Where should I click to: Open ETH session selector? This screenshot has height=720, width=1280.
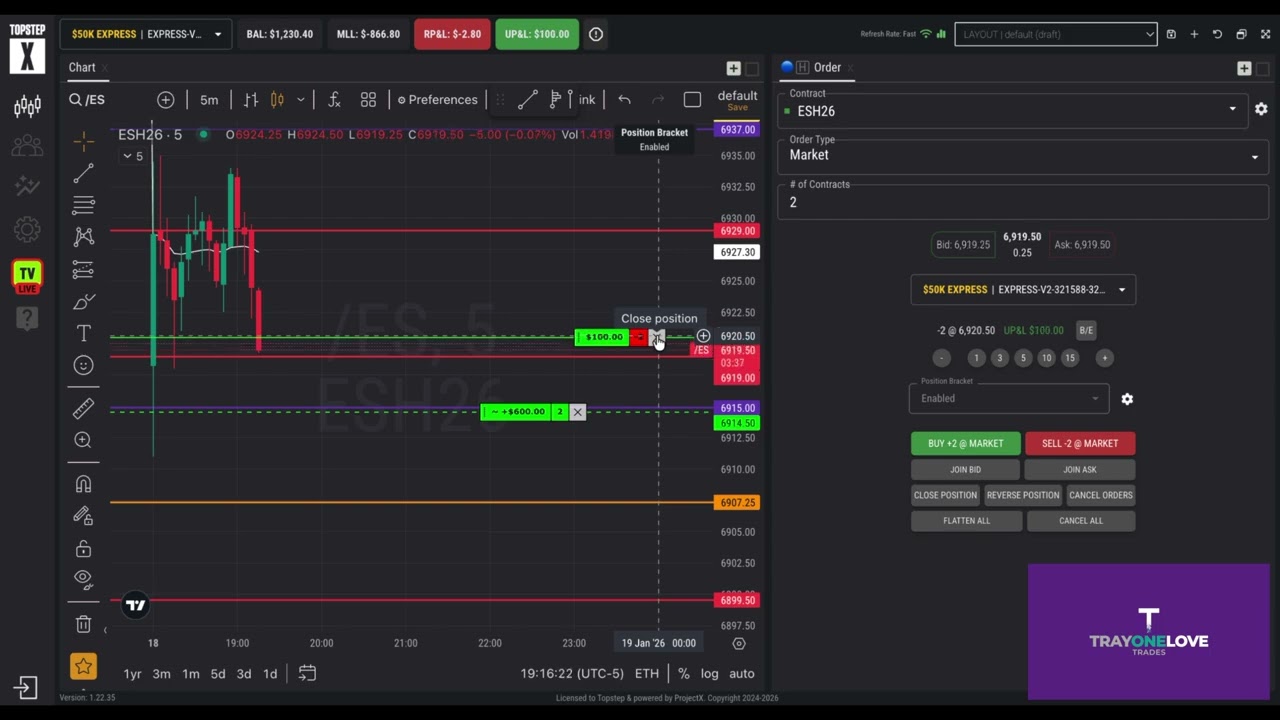(x=647, y=674)
